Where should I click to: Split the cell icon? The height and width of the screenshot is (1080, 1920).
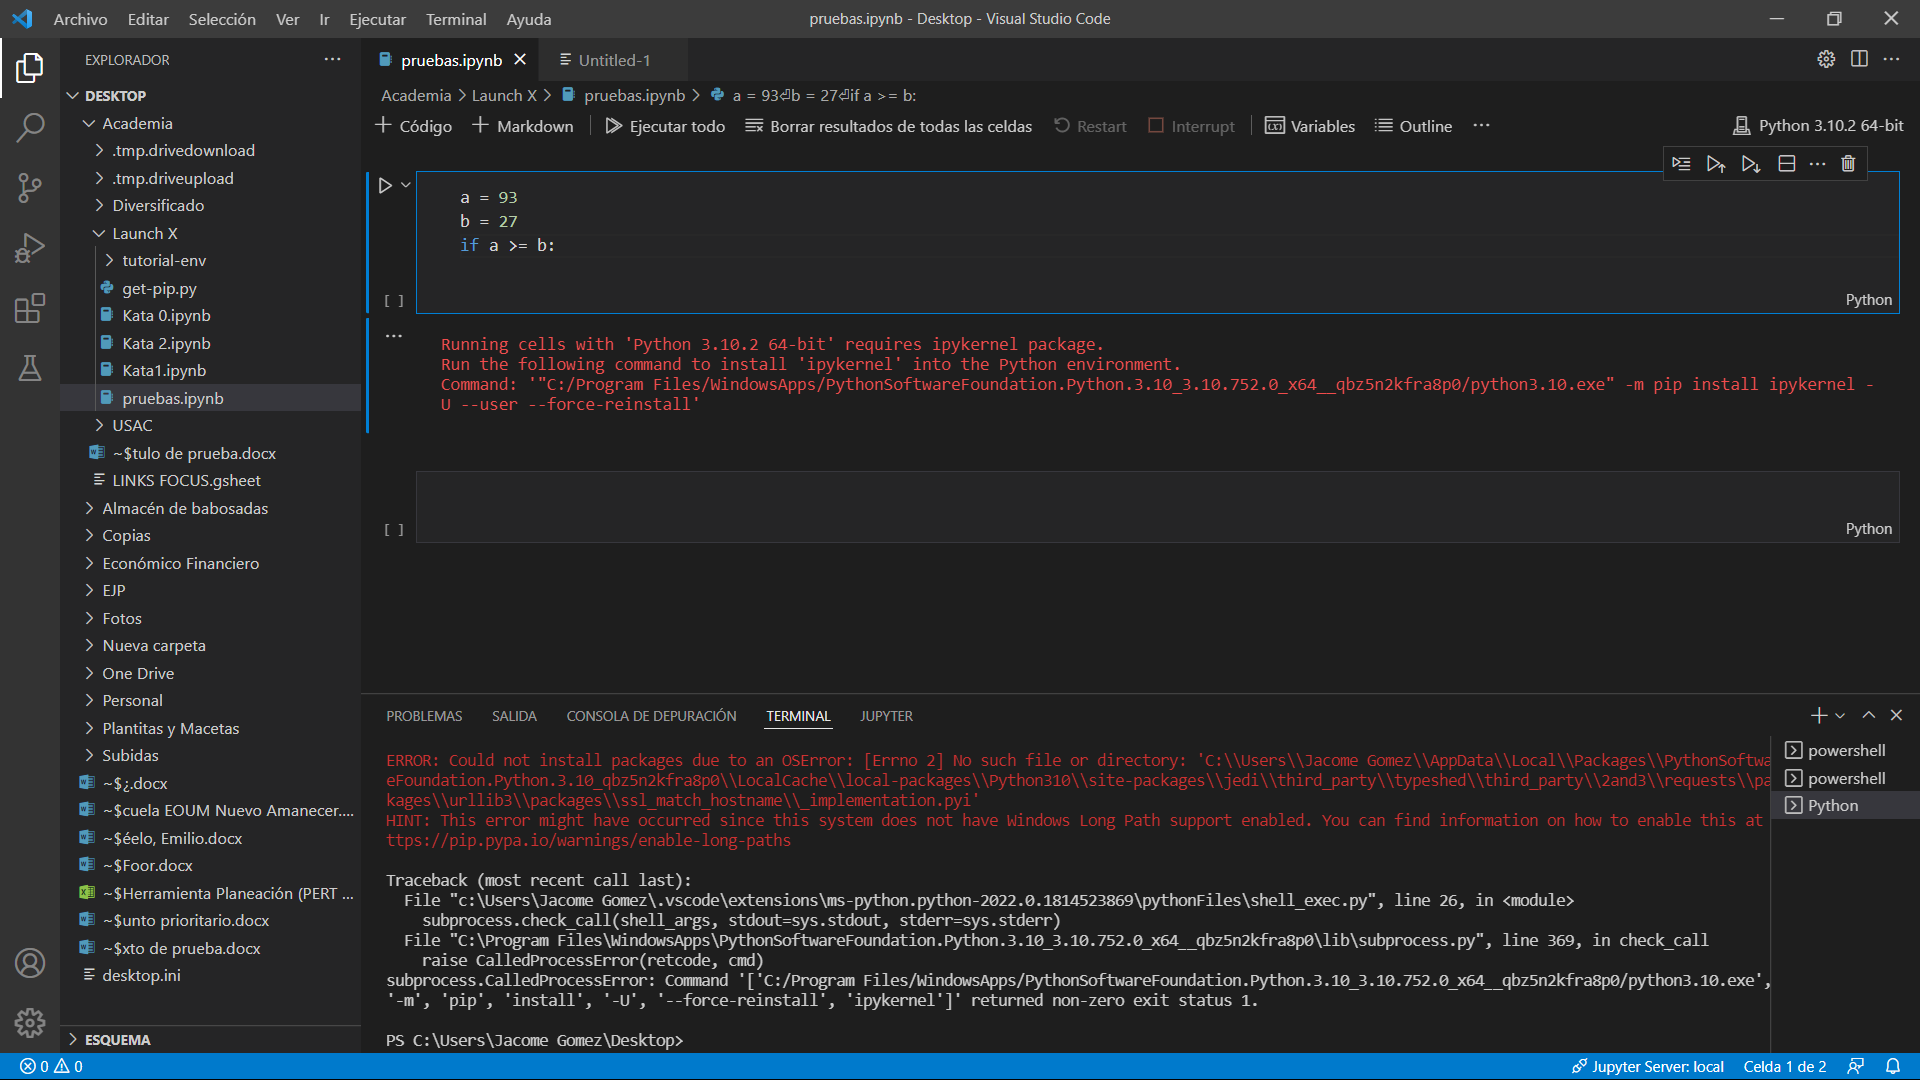coord(1786,164)
